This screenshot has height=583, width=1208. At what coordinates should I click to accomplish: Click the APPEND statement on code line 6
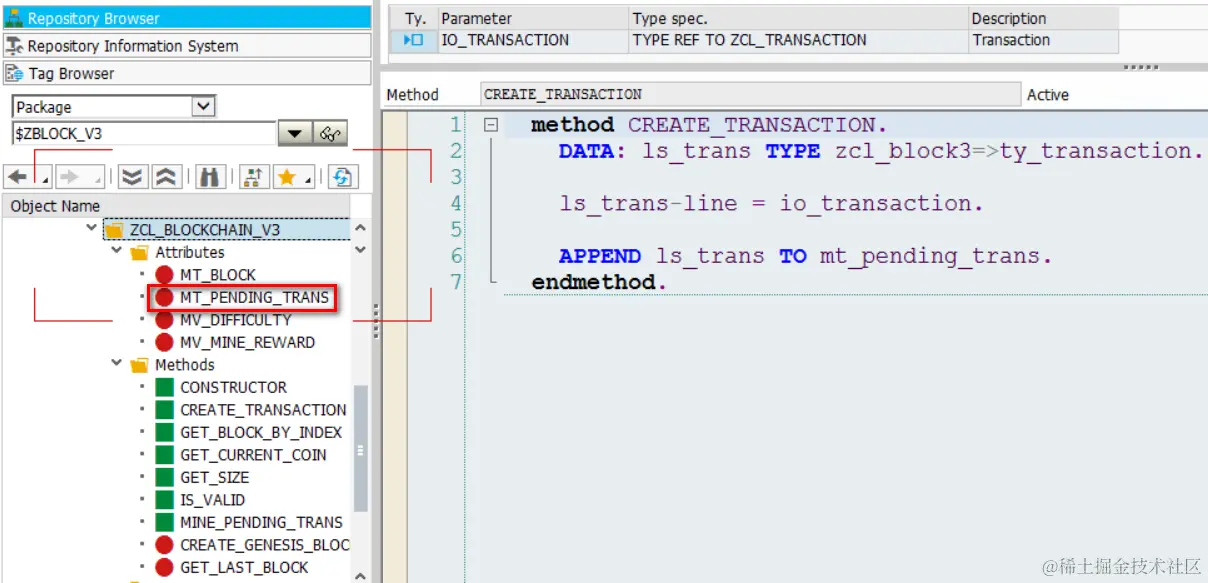pyautogui.click(x=805, y=256)
